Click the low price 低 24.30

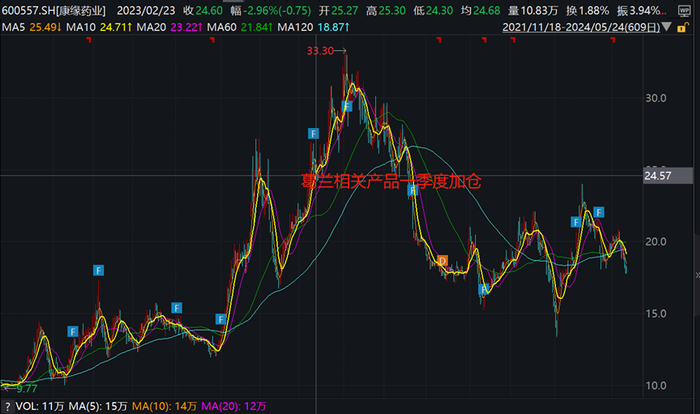[433, 11]
